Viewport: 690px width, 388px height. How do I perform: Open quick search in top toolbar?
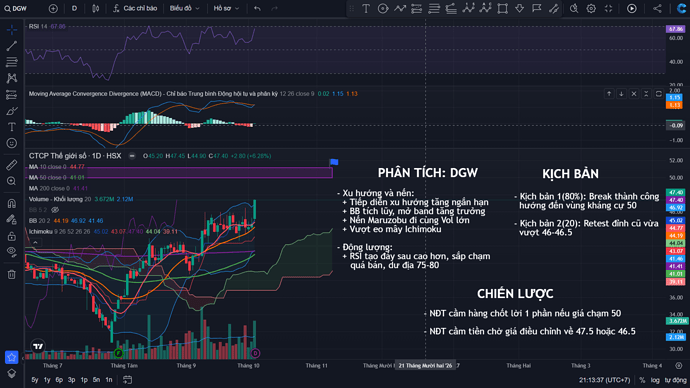pos(574,8)
